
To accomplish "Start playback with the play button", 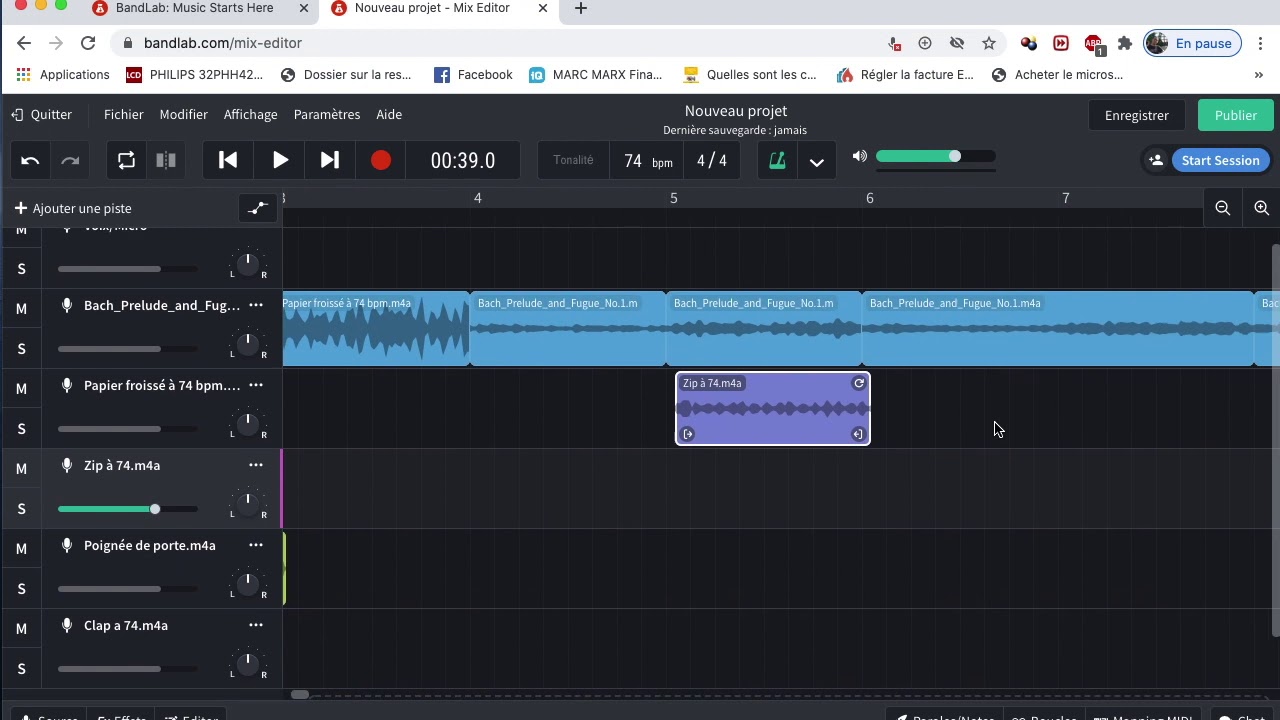I will click(x=280, y=160).
